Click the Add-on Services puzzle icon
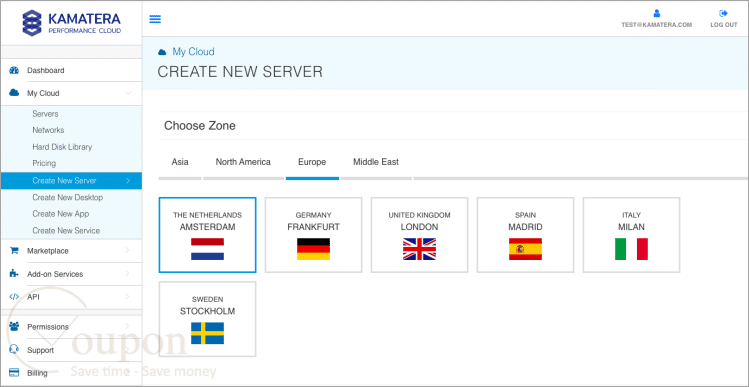The width and height of the screenshot is (749, 387). [14, 274]
